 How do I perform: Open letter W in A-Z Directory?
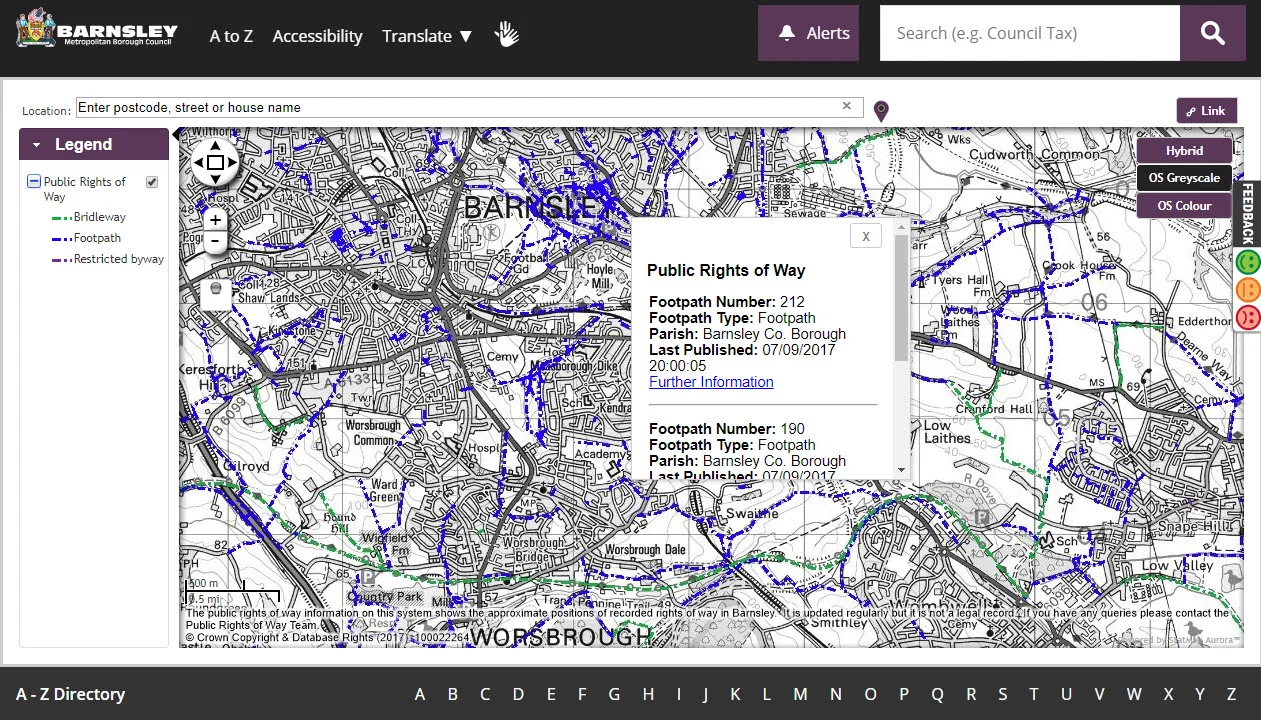[1133, 694]
